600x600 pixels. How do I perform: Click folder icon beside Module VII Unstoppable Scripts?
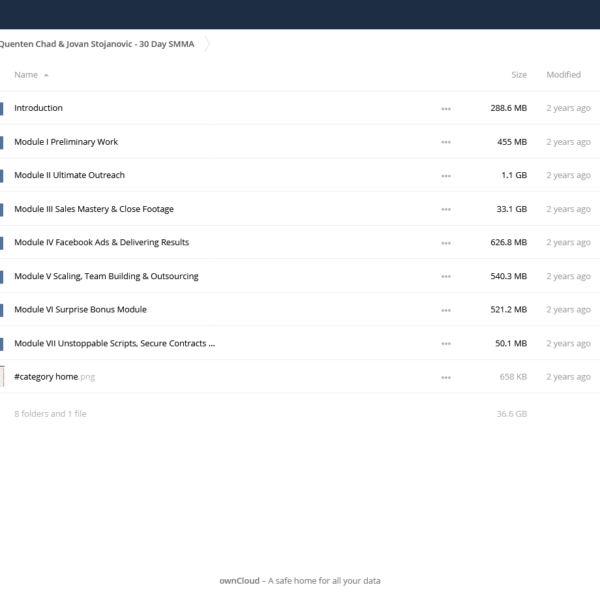point(2,344)
